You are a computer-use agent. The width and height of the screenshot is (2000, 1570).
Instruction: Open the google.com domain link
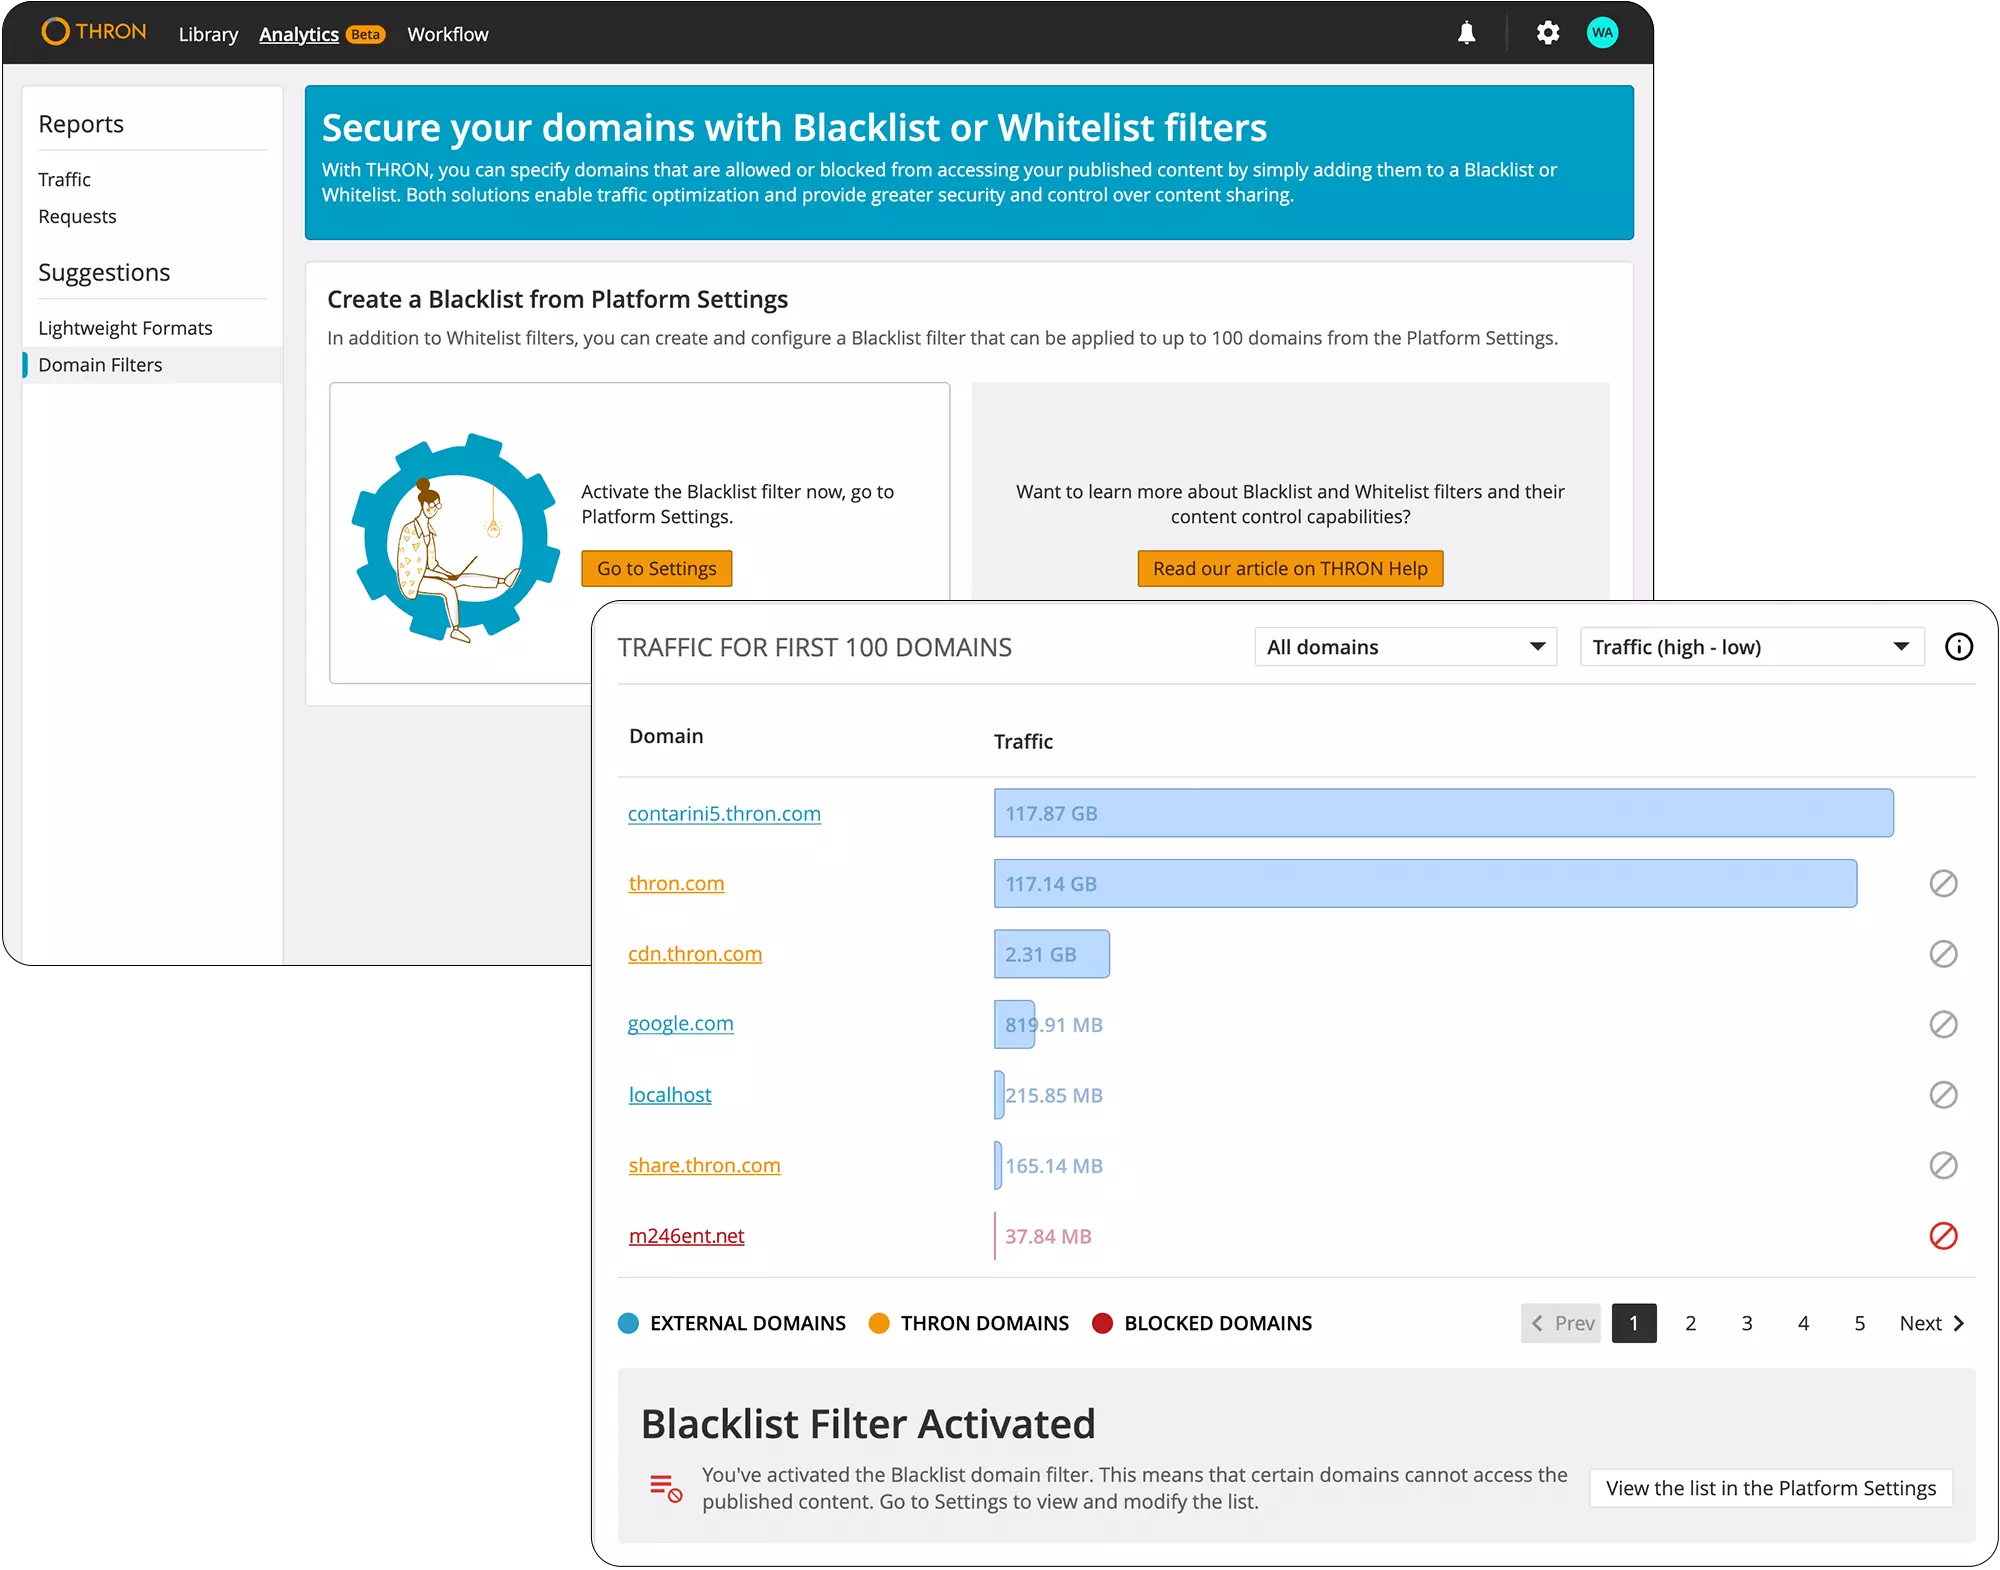click(x=680, y=1024)
